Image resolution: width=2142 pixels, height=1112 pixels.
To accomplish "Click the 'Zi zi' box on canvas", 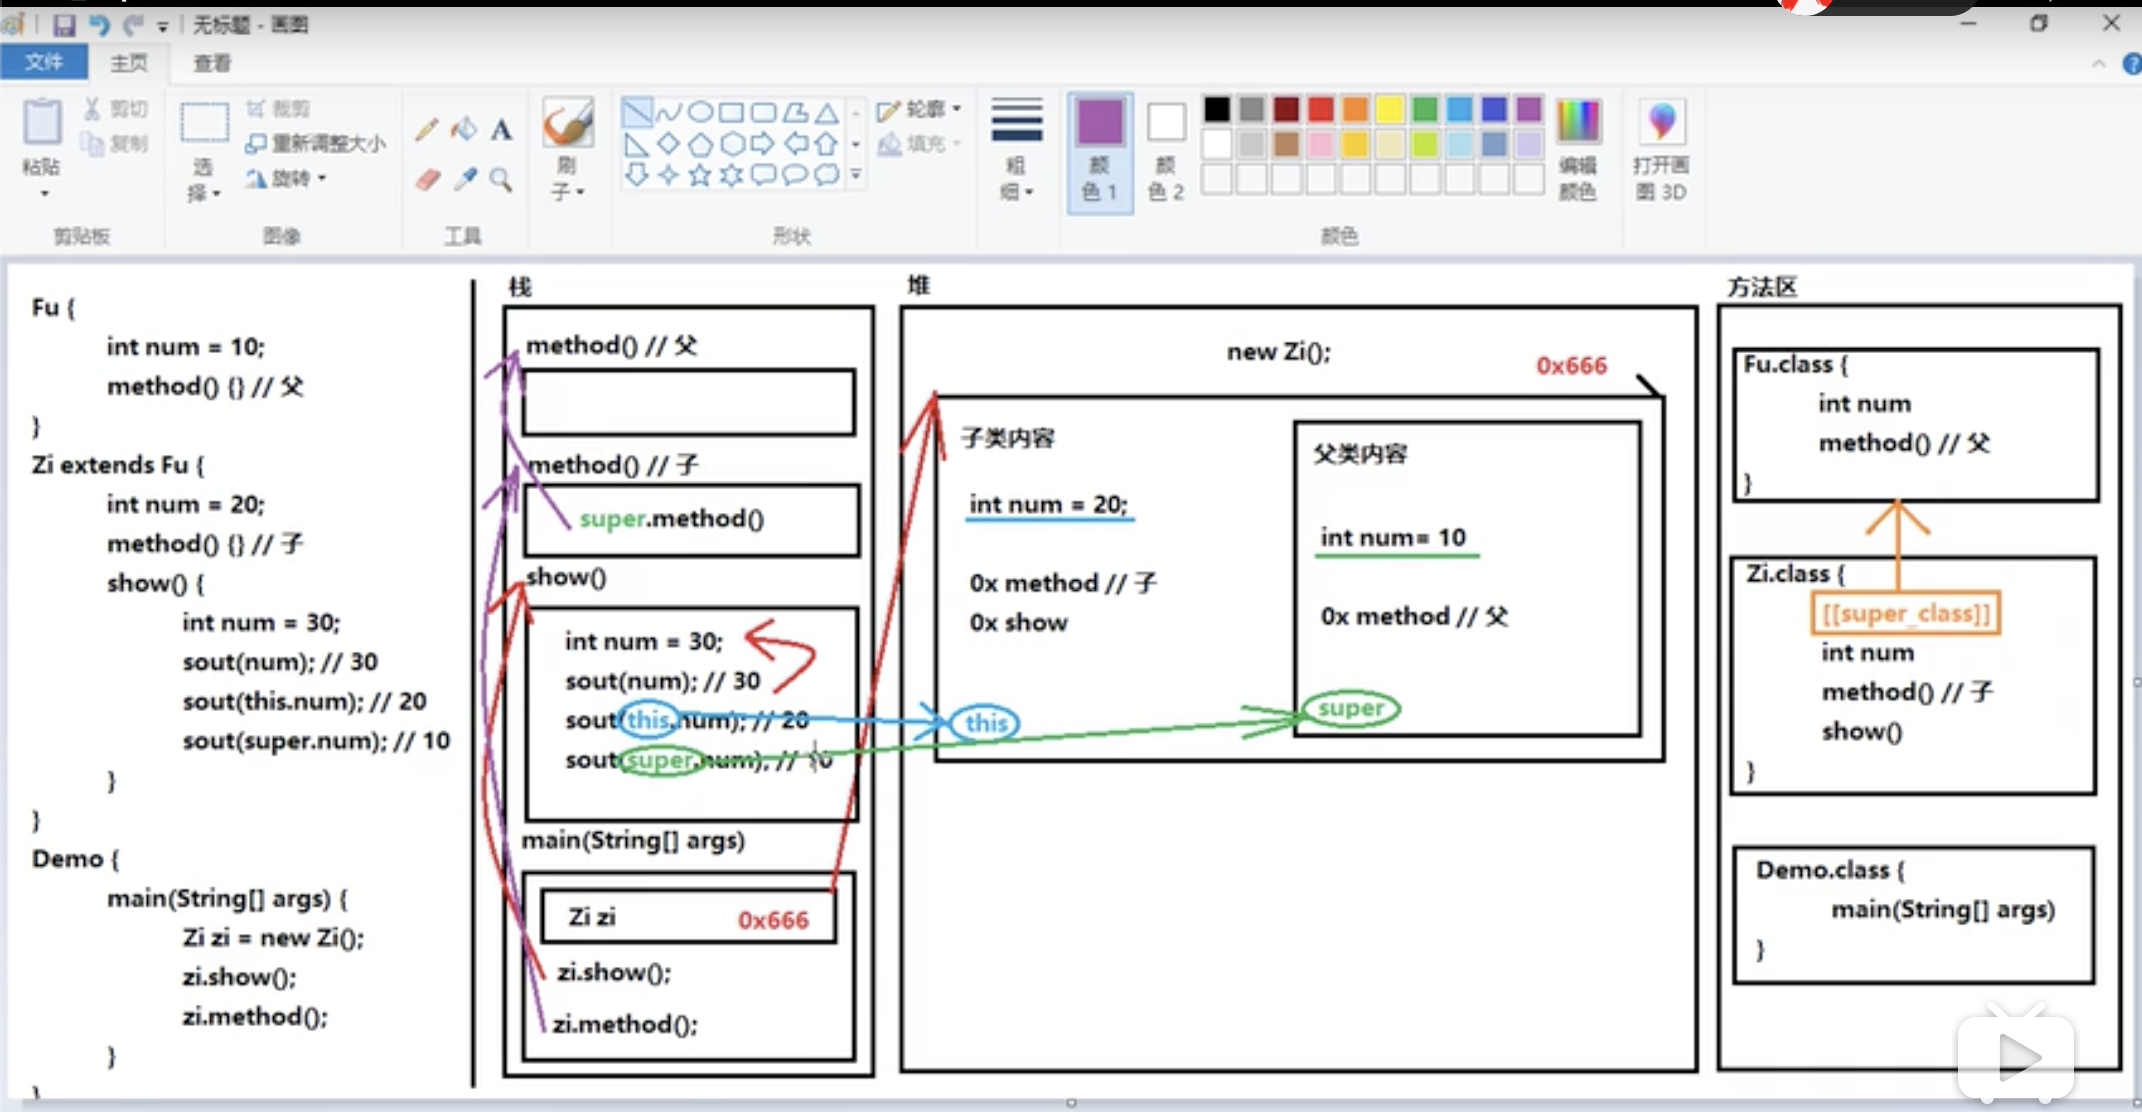I will (688, 917).
